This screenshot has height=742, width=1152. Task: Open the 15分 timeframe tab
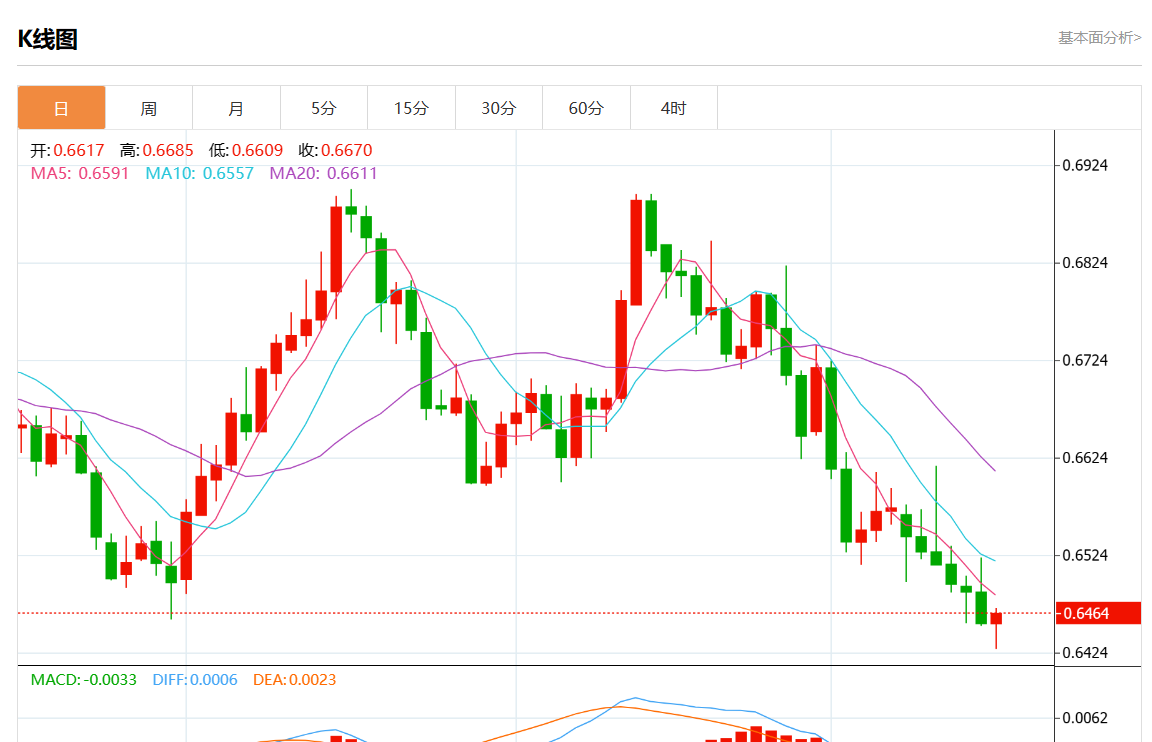[411, 108]
